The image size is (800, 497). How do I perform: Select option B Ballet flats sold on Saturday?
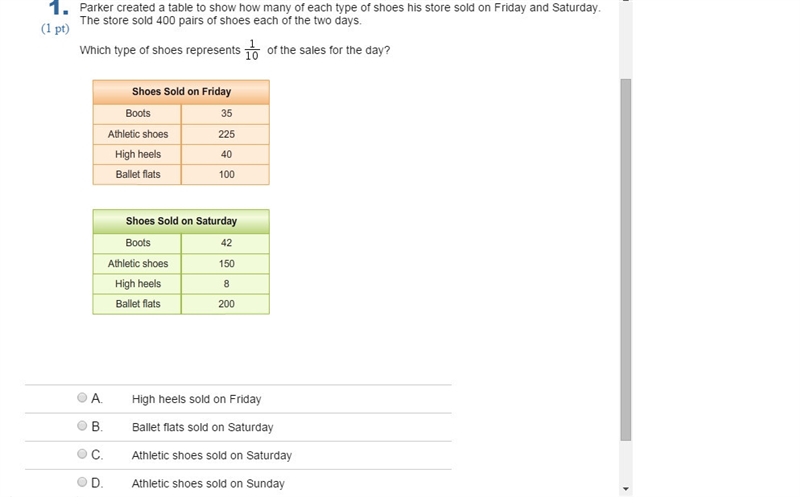tap(82, 426)
